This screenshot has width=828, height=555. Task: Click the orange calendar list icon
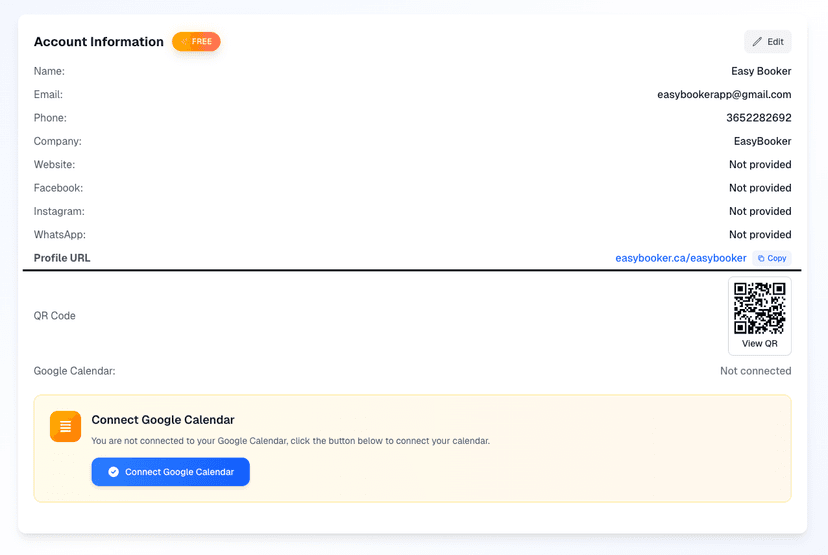[x=65, y=426]
